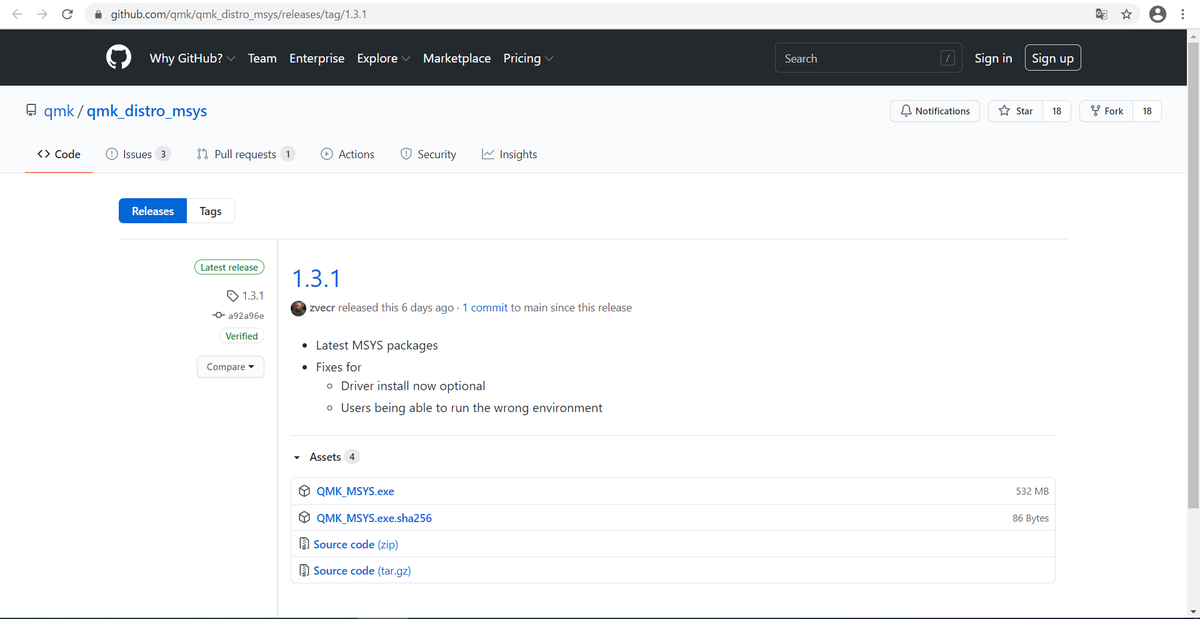Click the browser forward arrow
1200x619 pixels.
[42, 14]
